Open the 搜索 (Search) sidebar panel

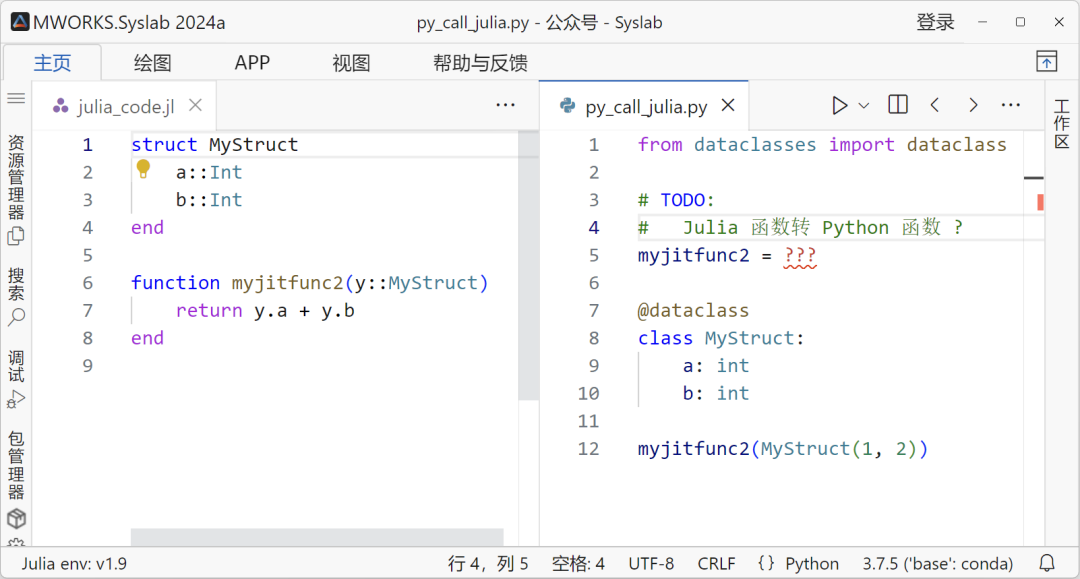click(16, 290)
